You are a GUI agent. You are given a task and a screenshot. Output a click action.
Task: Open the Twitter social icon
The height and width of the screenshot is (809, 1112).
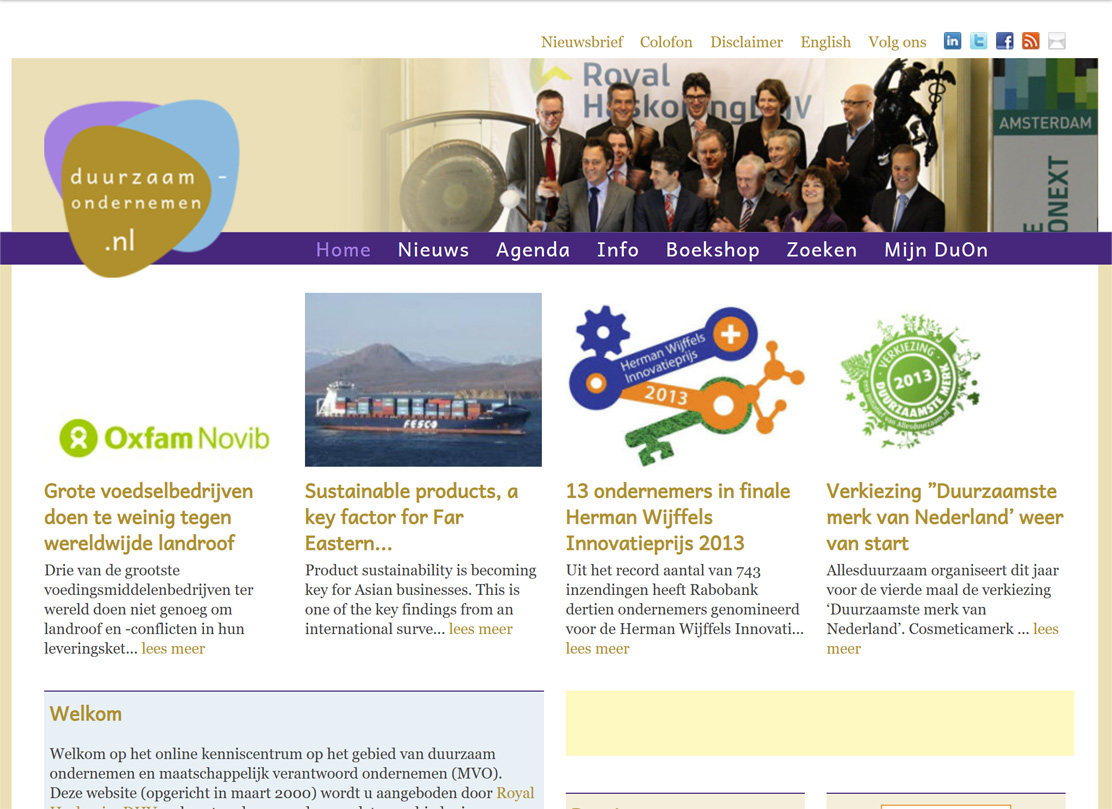coord(978,41)
